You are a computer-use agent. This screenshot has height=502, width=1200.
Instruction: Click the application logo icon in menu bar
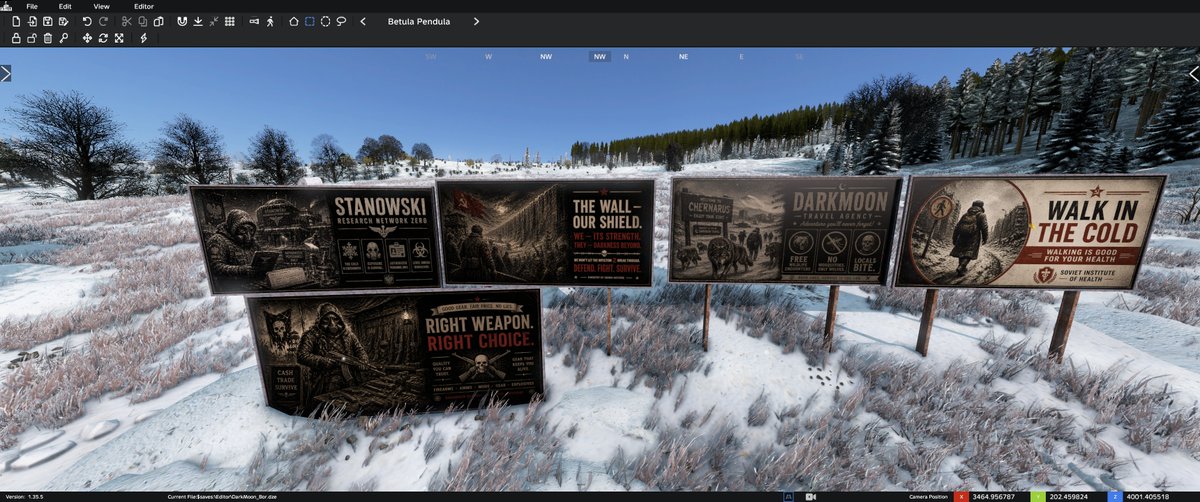click(5, 6)
